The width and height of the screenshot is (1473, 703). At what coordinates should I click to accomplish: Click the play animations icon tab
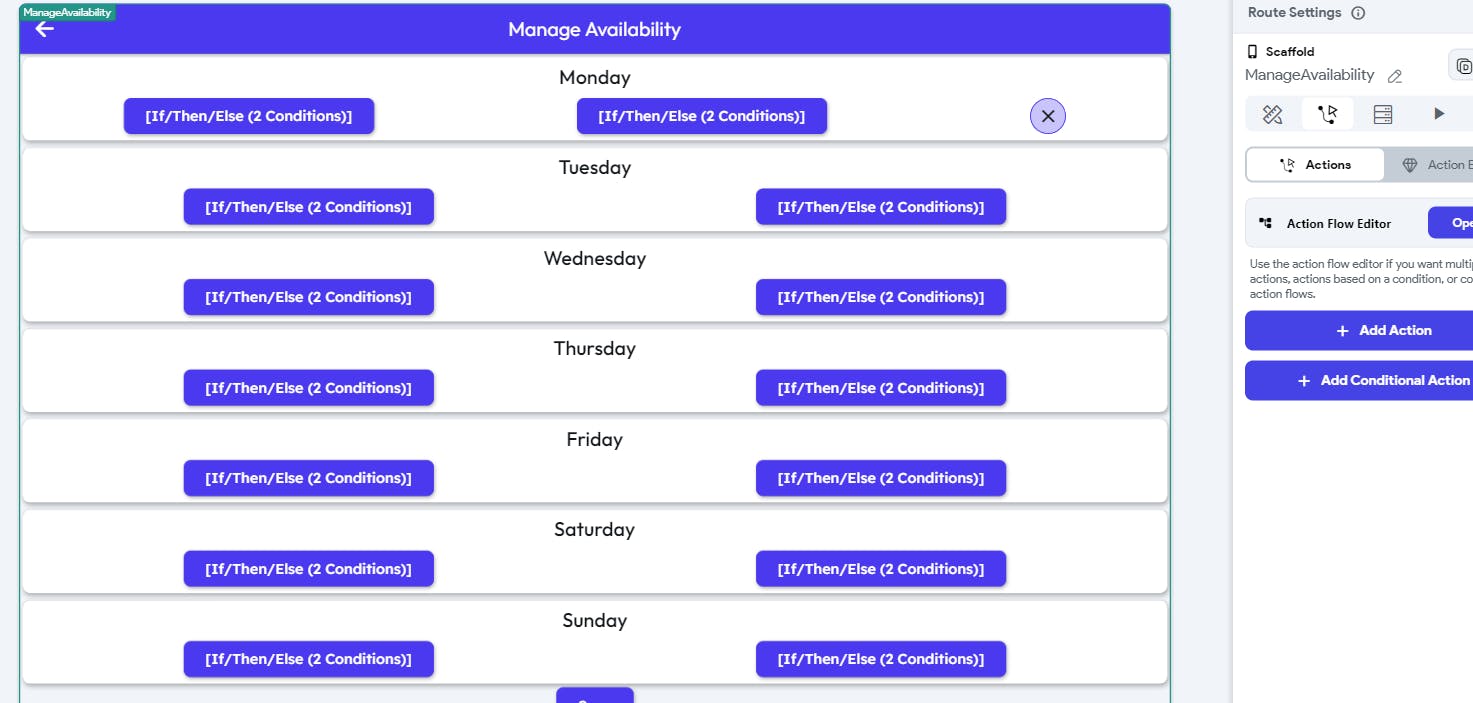1439,114
